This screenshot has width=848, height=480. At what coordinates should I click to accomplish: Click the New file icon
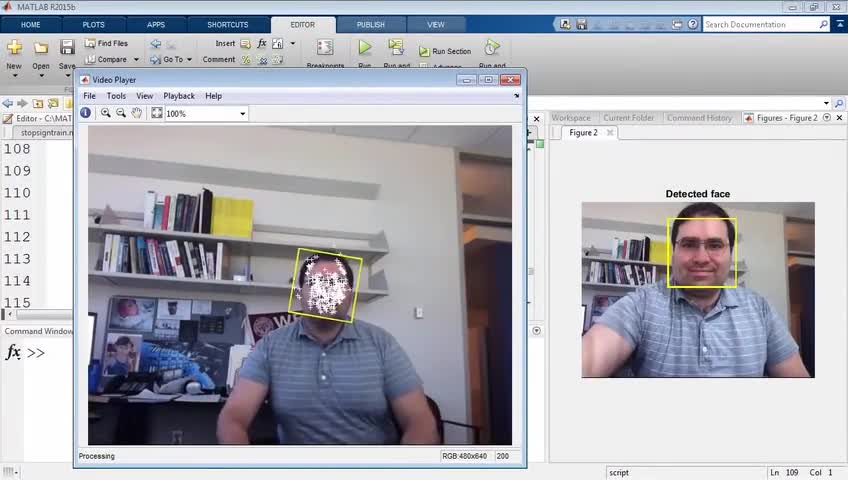(x=14, y=48)
